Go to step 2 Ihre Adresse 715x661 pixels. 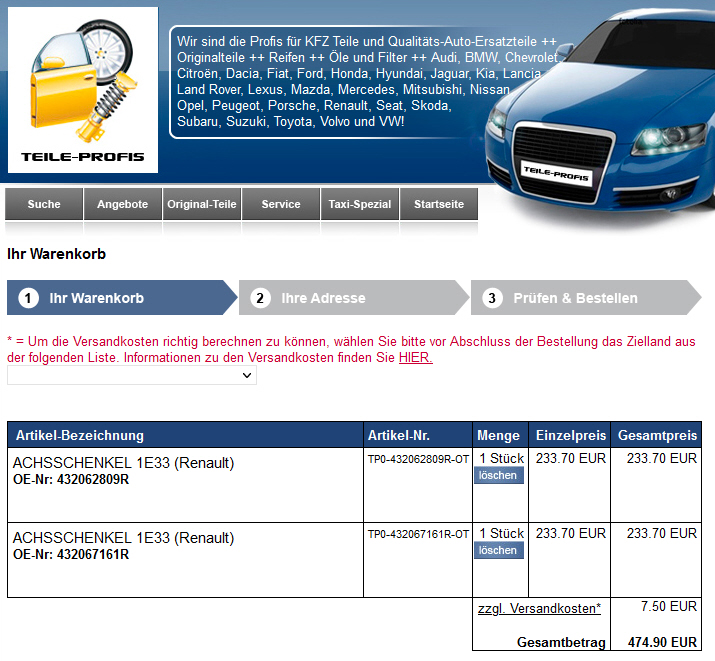click(x=323, y=298)
